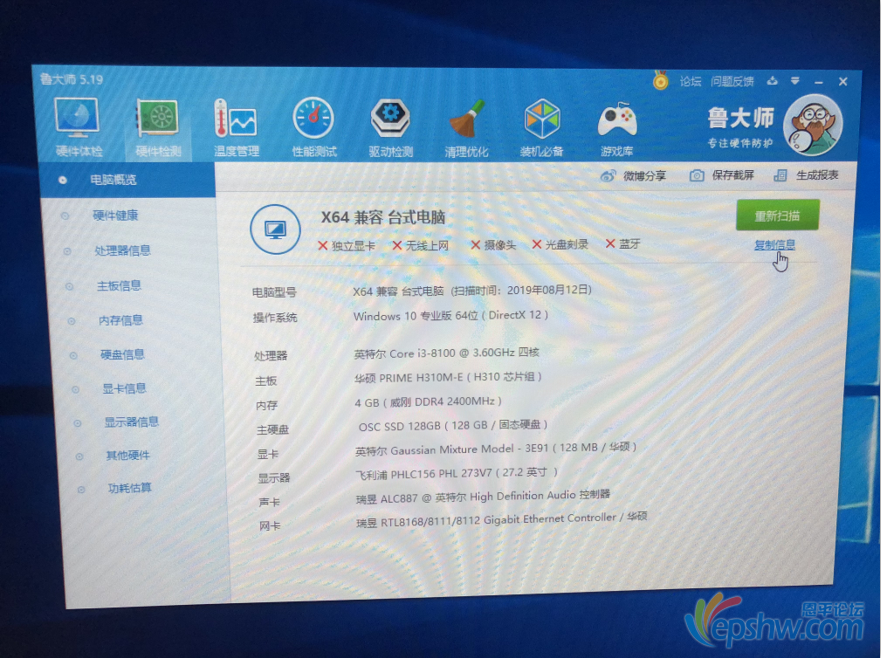Click the 摄像头 status item

pyautogui.click(x=493, y=244)
